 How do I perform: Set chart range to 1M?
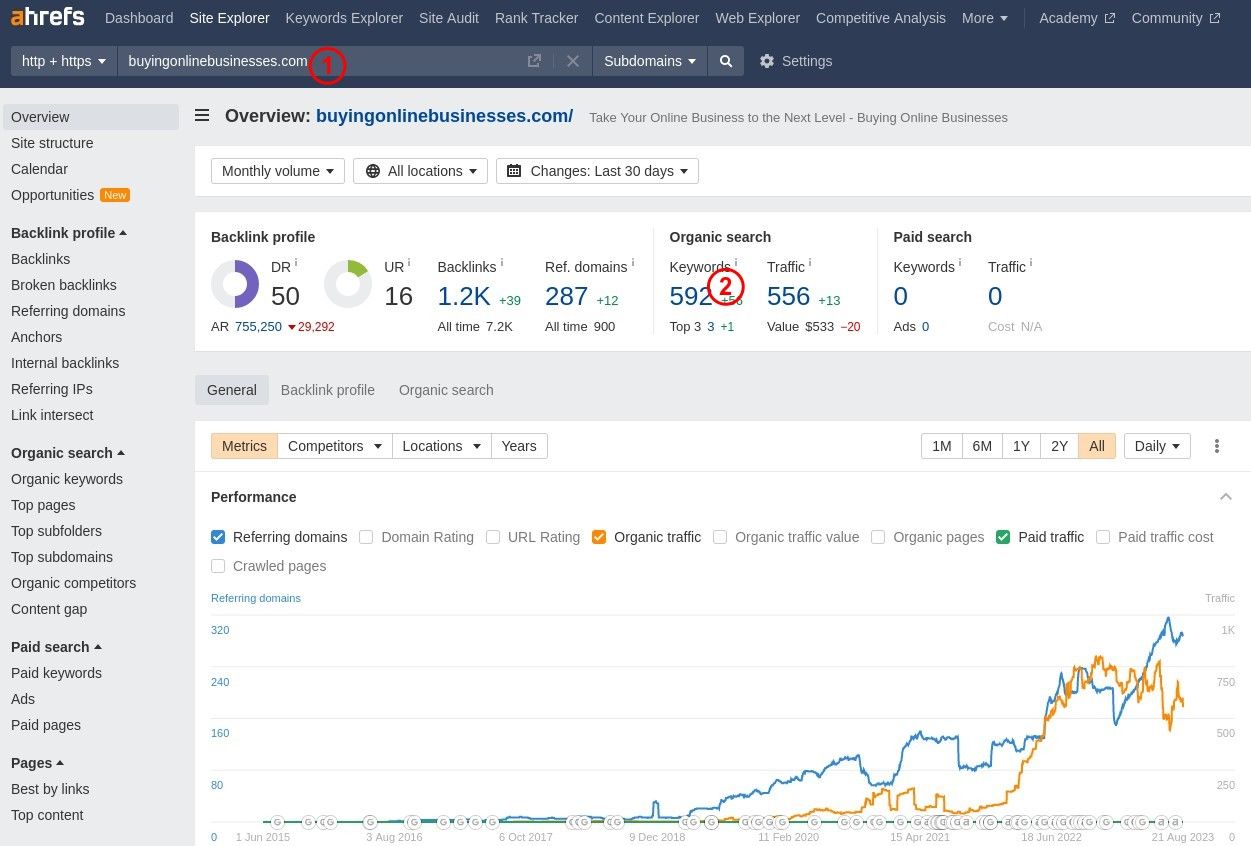point(942,446)
